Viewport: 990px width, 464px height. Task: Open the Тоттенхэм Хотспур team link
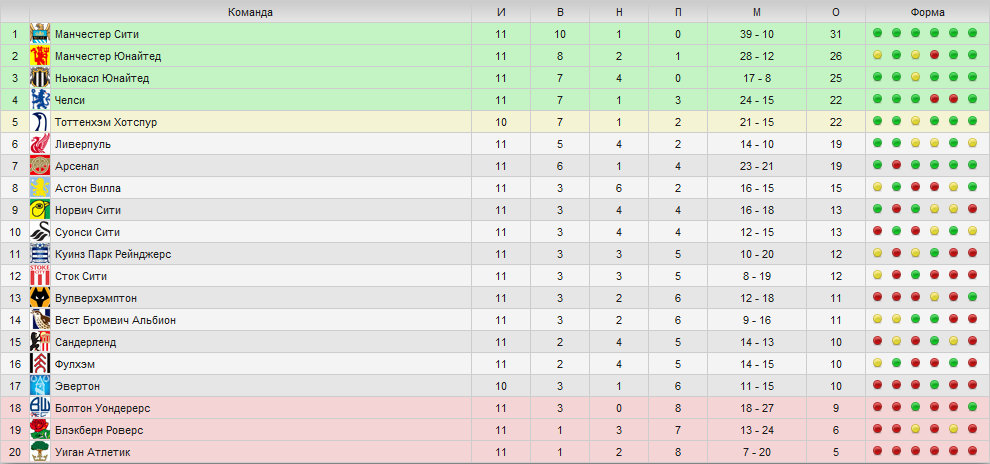[x=105, y=122]
